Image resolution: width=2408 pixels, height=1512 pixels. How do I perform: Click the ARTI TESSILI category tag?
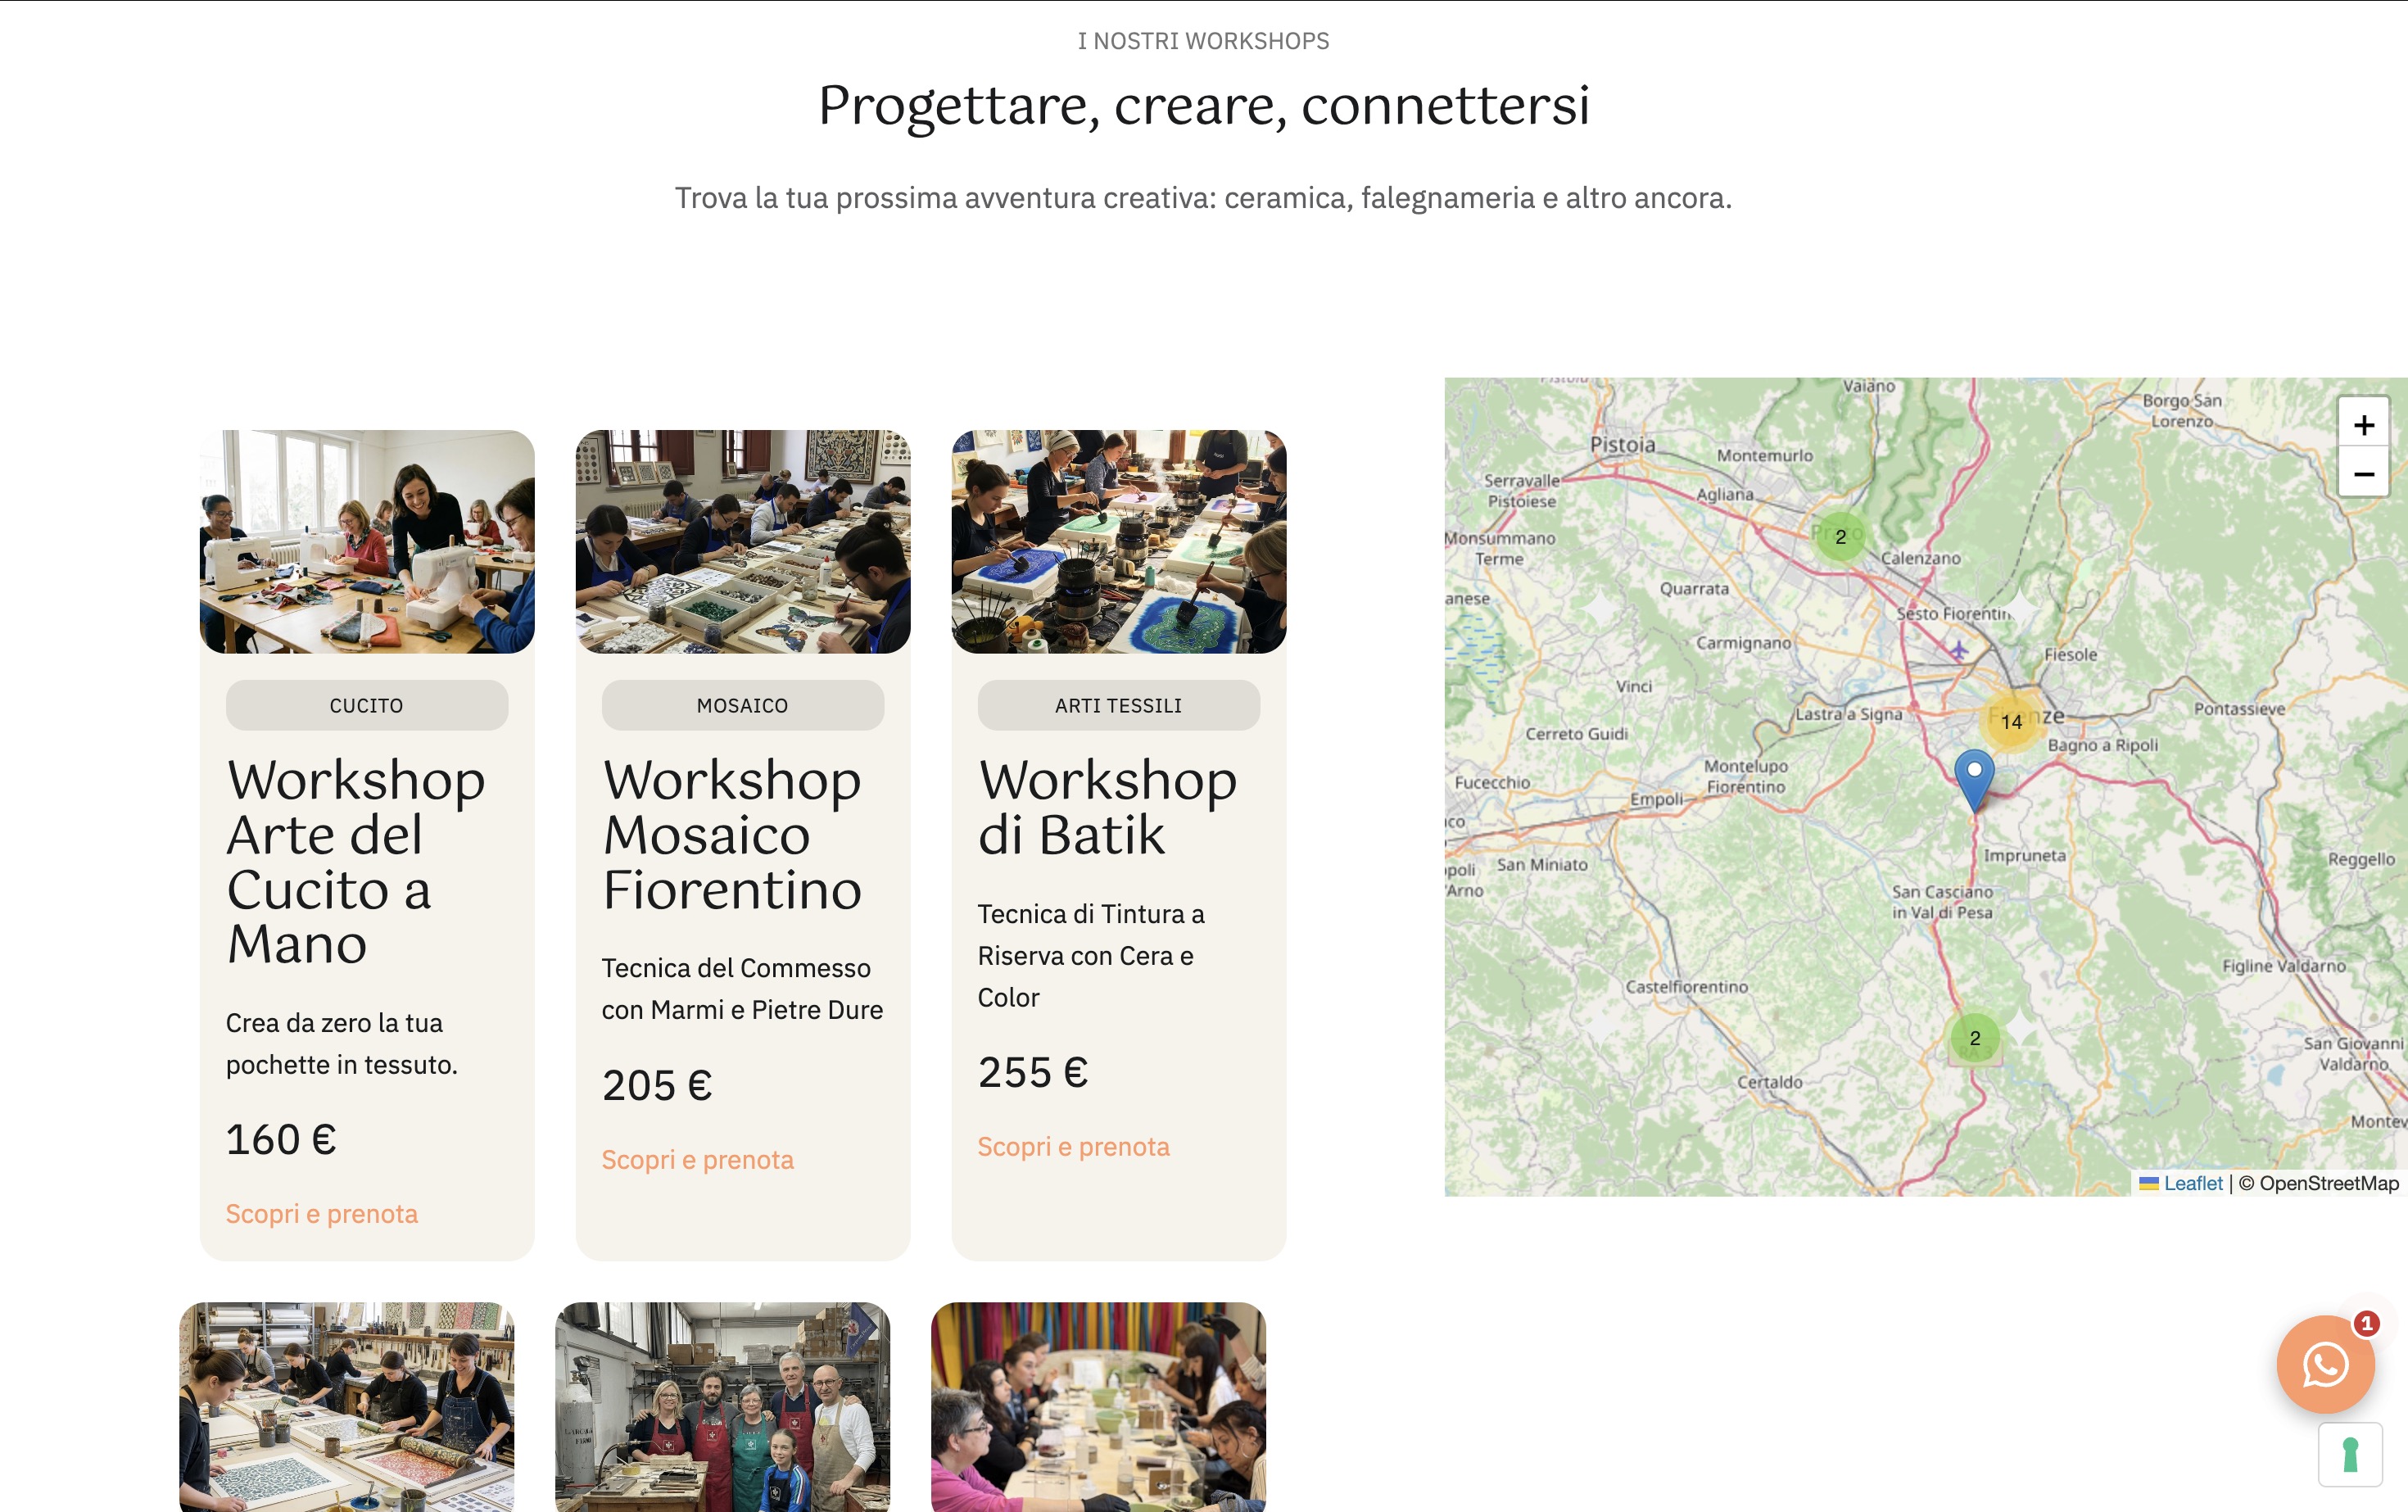[1119, 706]
